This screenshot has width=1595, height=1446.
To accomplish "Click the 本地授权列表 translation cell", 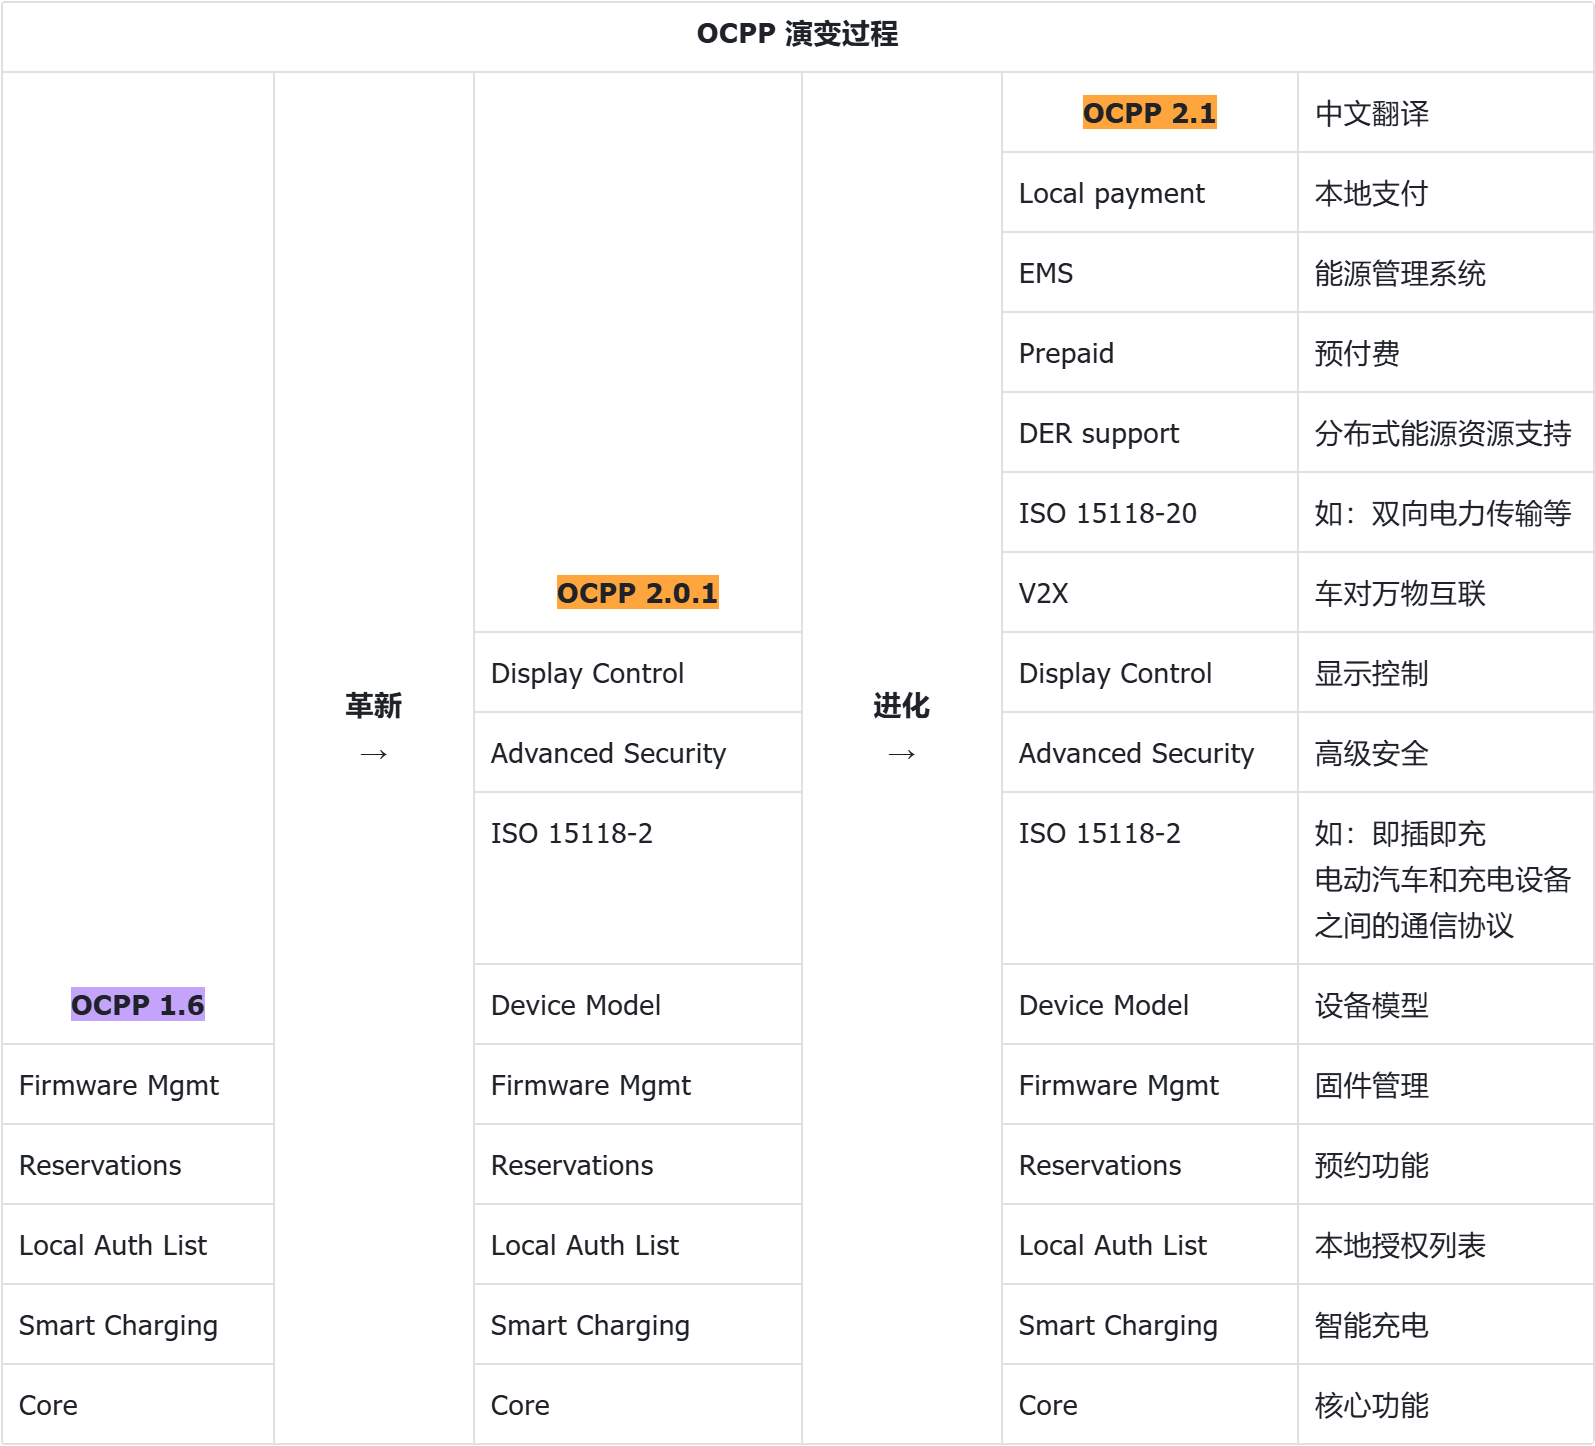I will 1400,1245.
